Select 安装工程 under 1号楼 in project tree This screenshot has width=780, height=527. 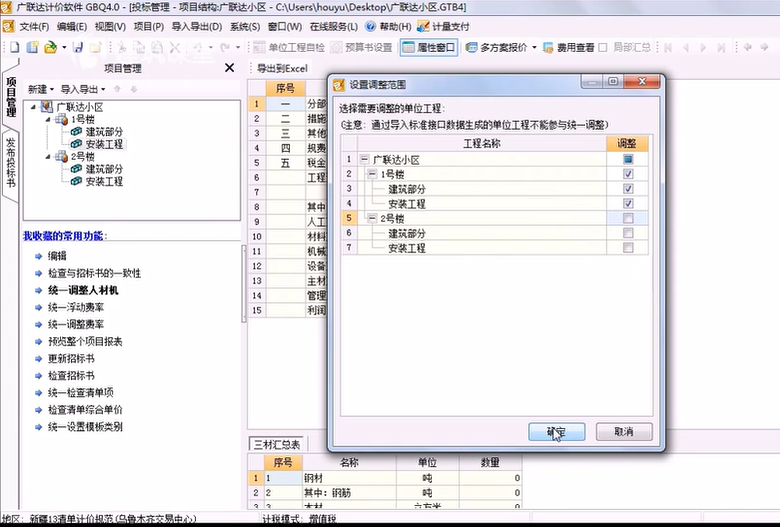click(104, 144)
